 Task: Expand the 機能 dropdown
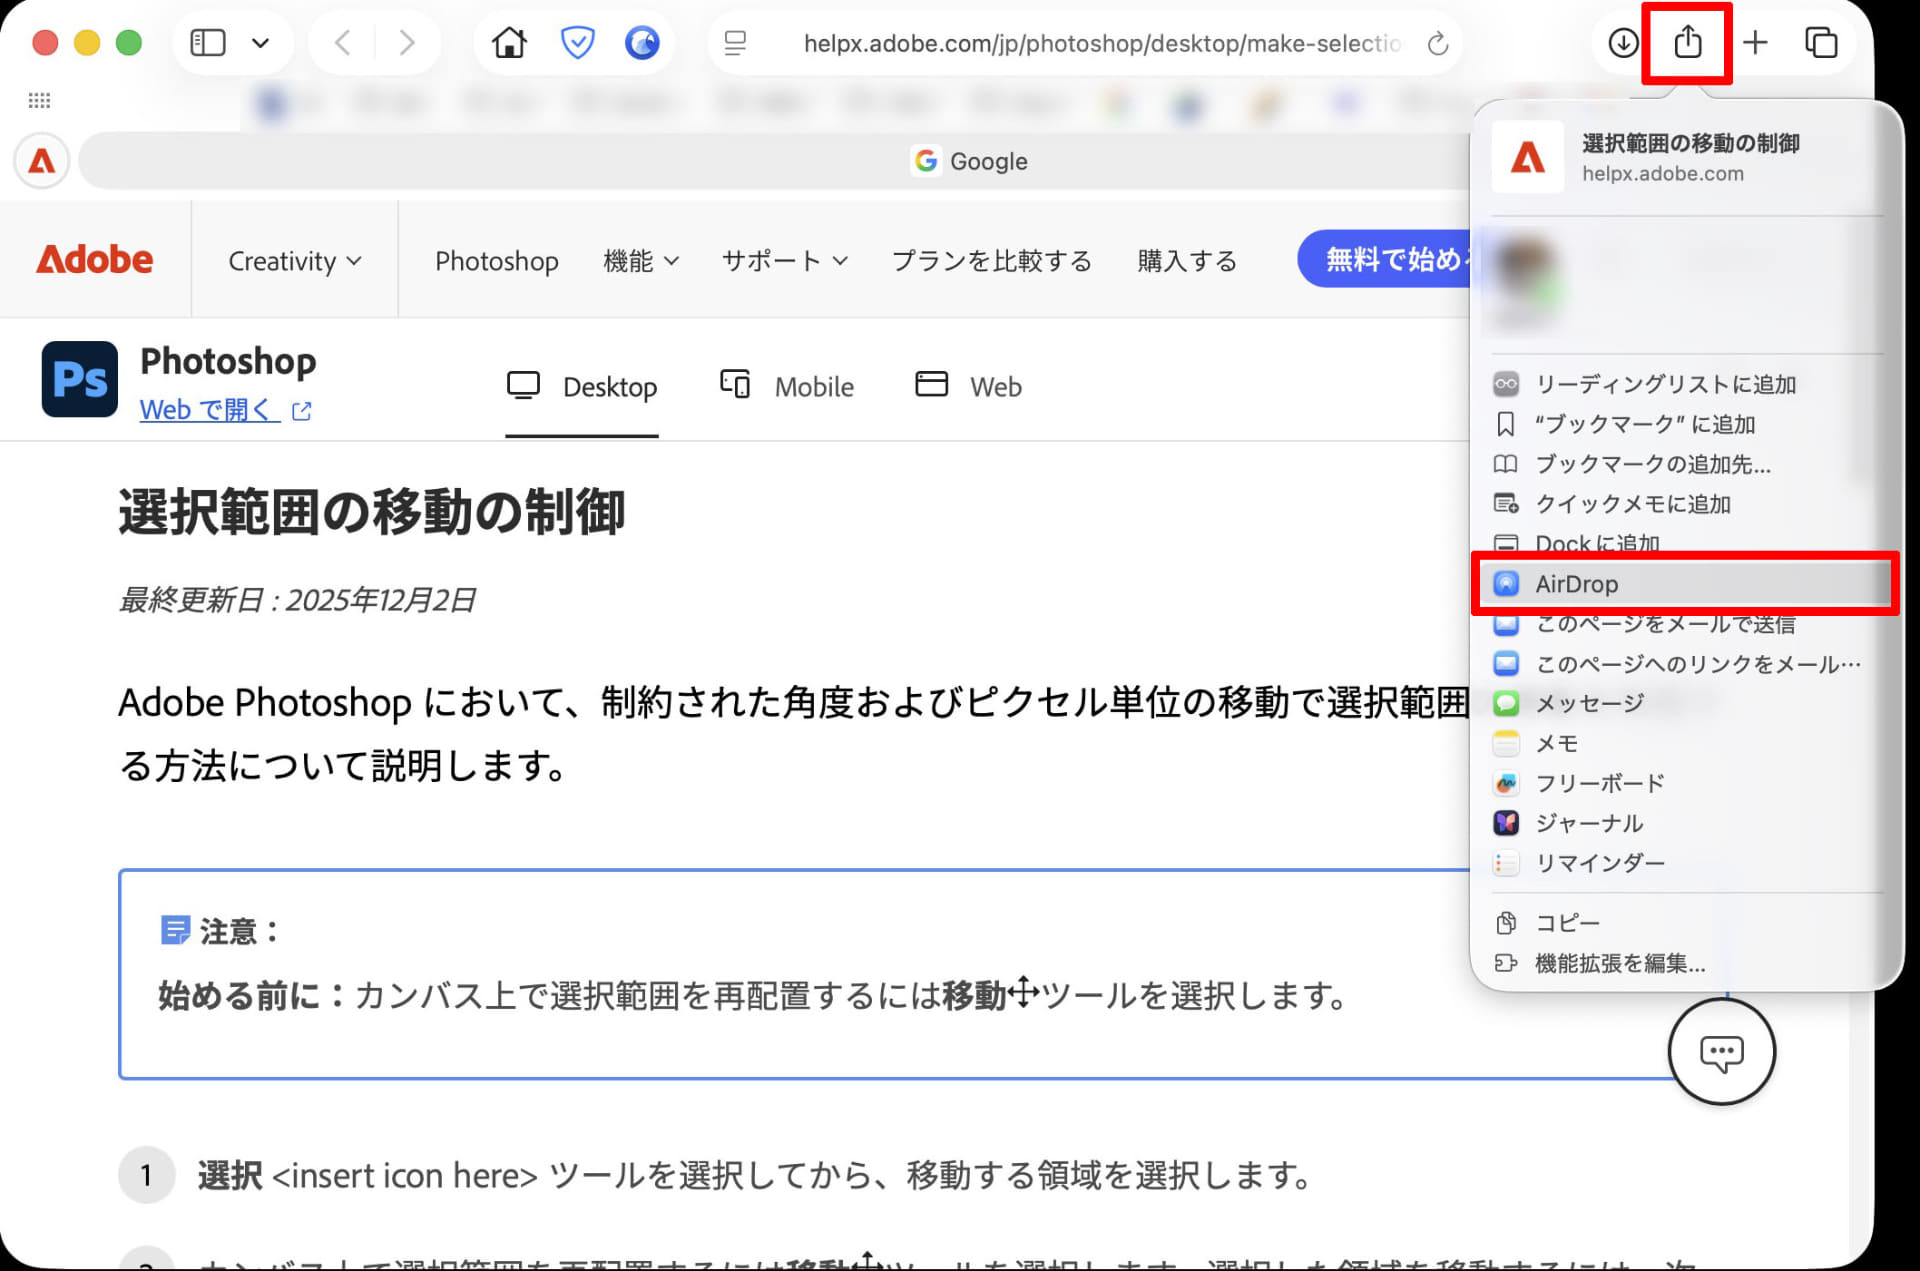tap(640, 261)
